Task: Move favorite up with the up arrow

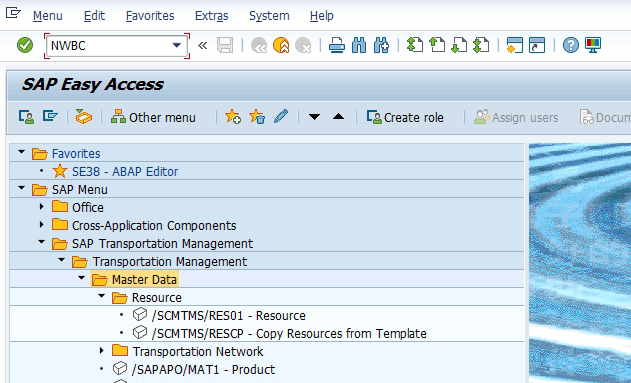Action: click(338, 117)
